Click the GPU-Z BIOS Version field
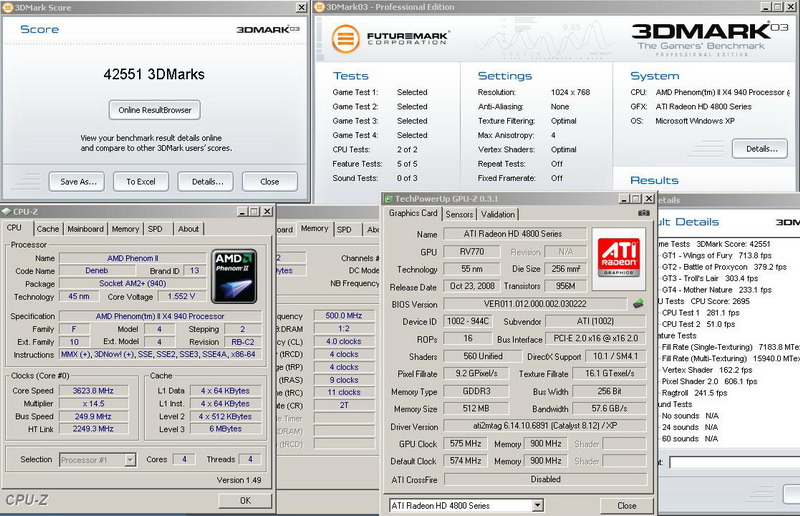 click(535, 304)
